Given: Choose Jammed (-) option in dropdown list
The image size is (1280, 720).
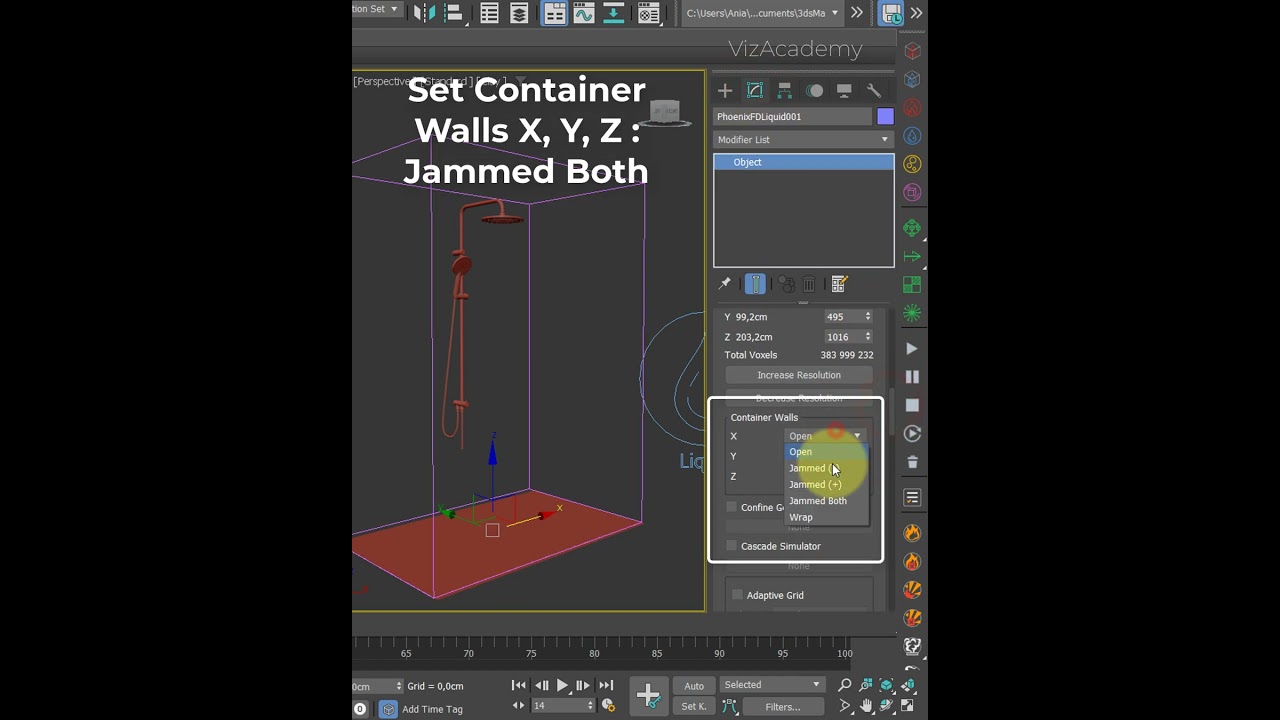Looking at the screenshot, I should coord(826,468).
